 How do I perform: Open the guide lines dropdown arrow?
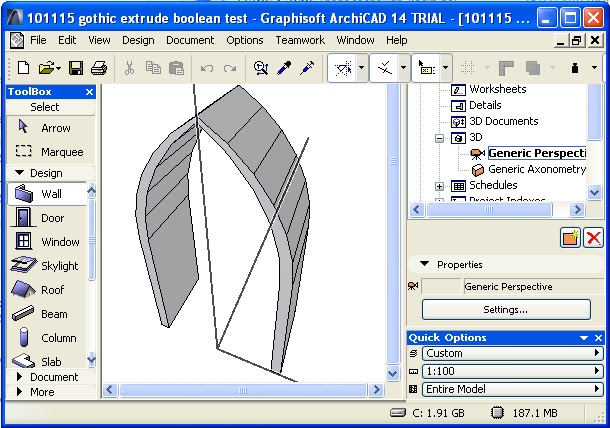coord(361,68)
